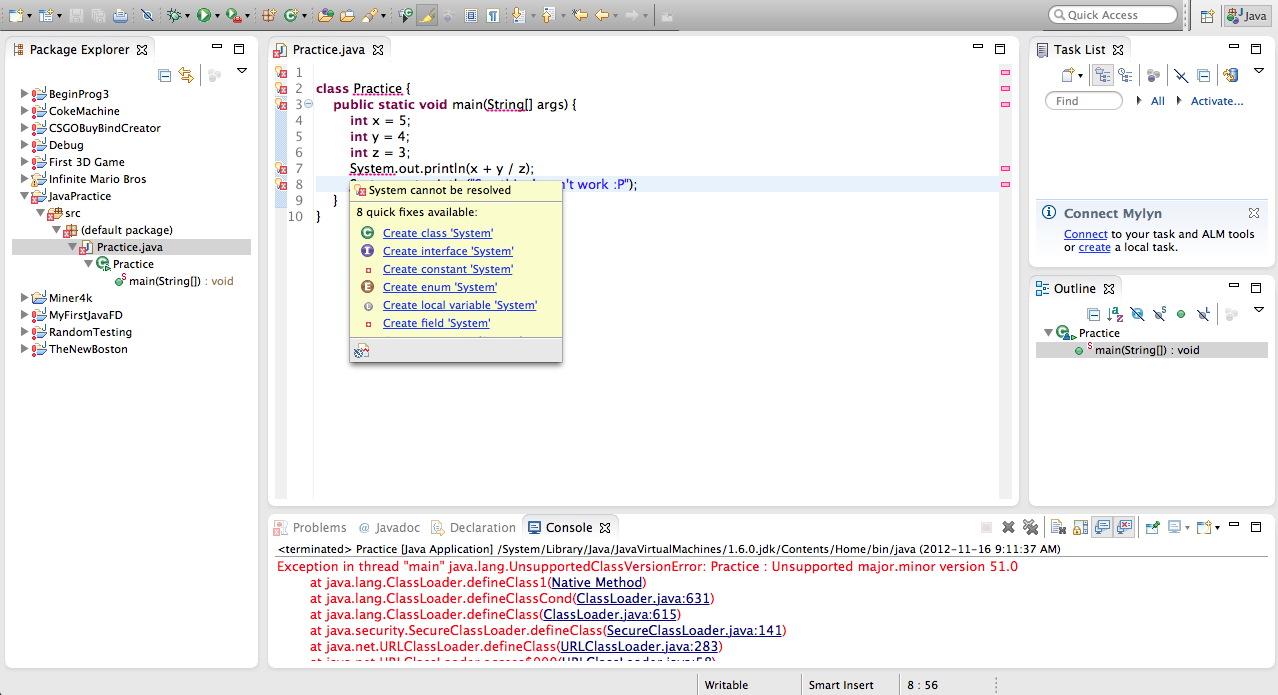Switch to the Problems tab
This screenshot has height=695, width=1278.
point(310,527)
